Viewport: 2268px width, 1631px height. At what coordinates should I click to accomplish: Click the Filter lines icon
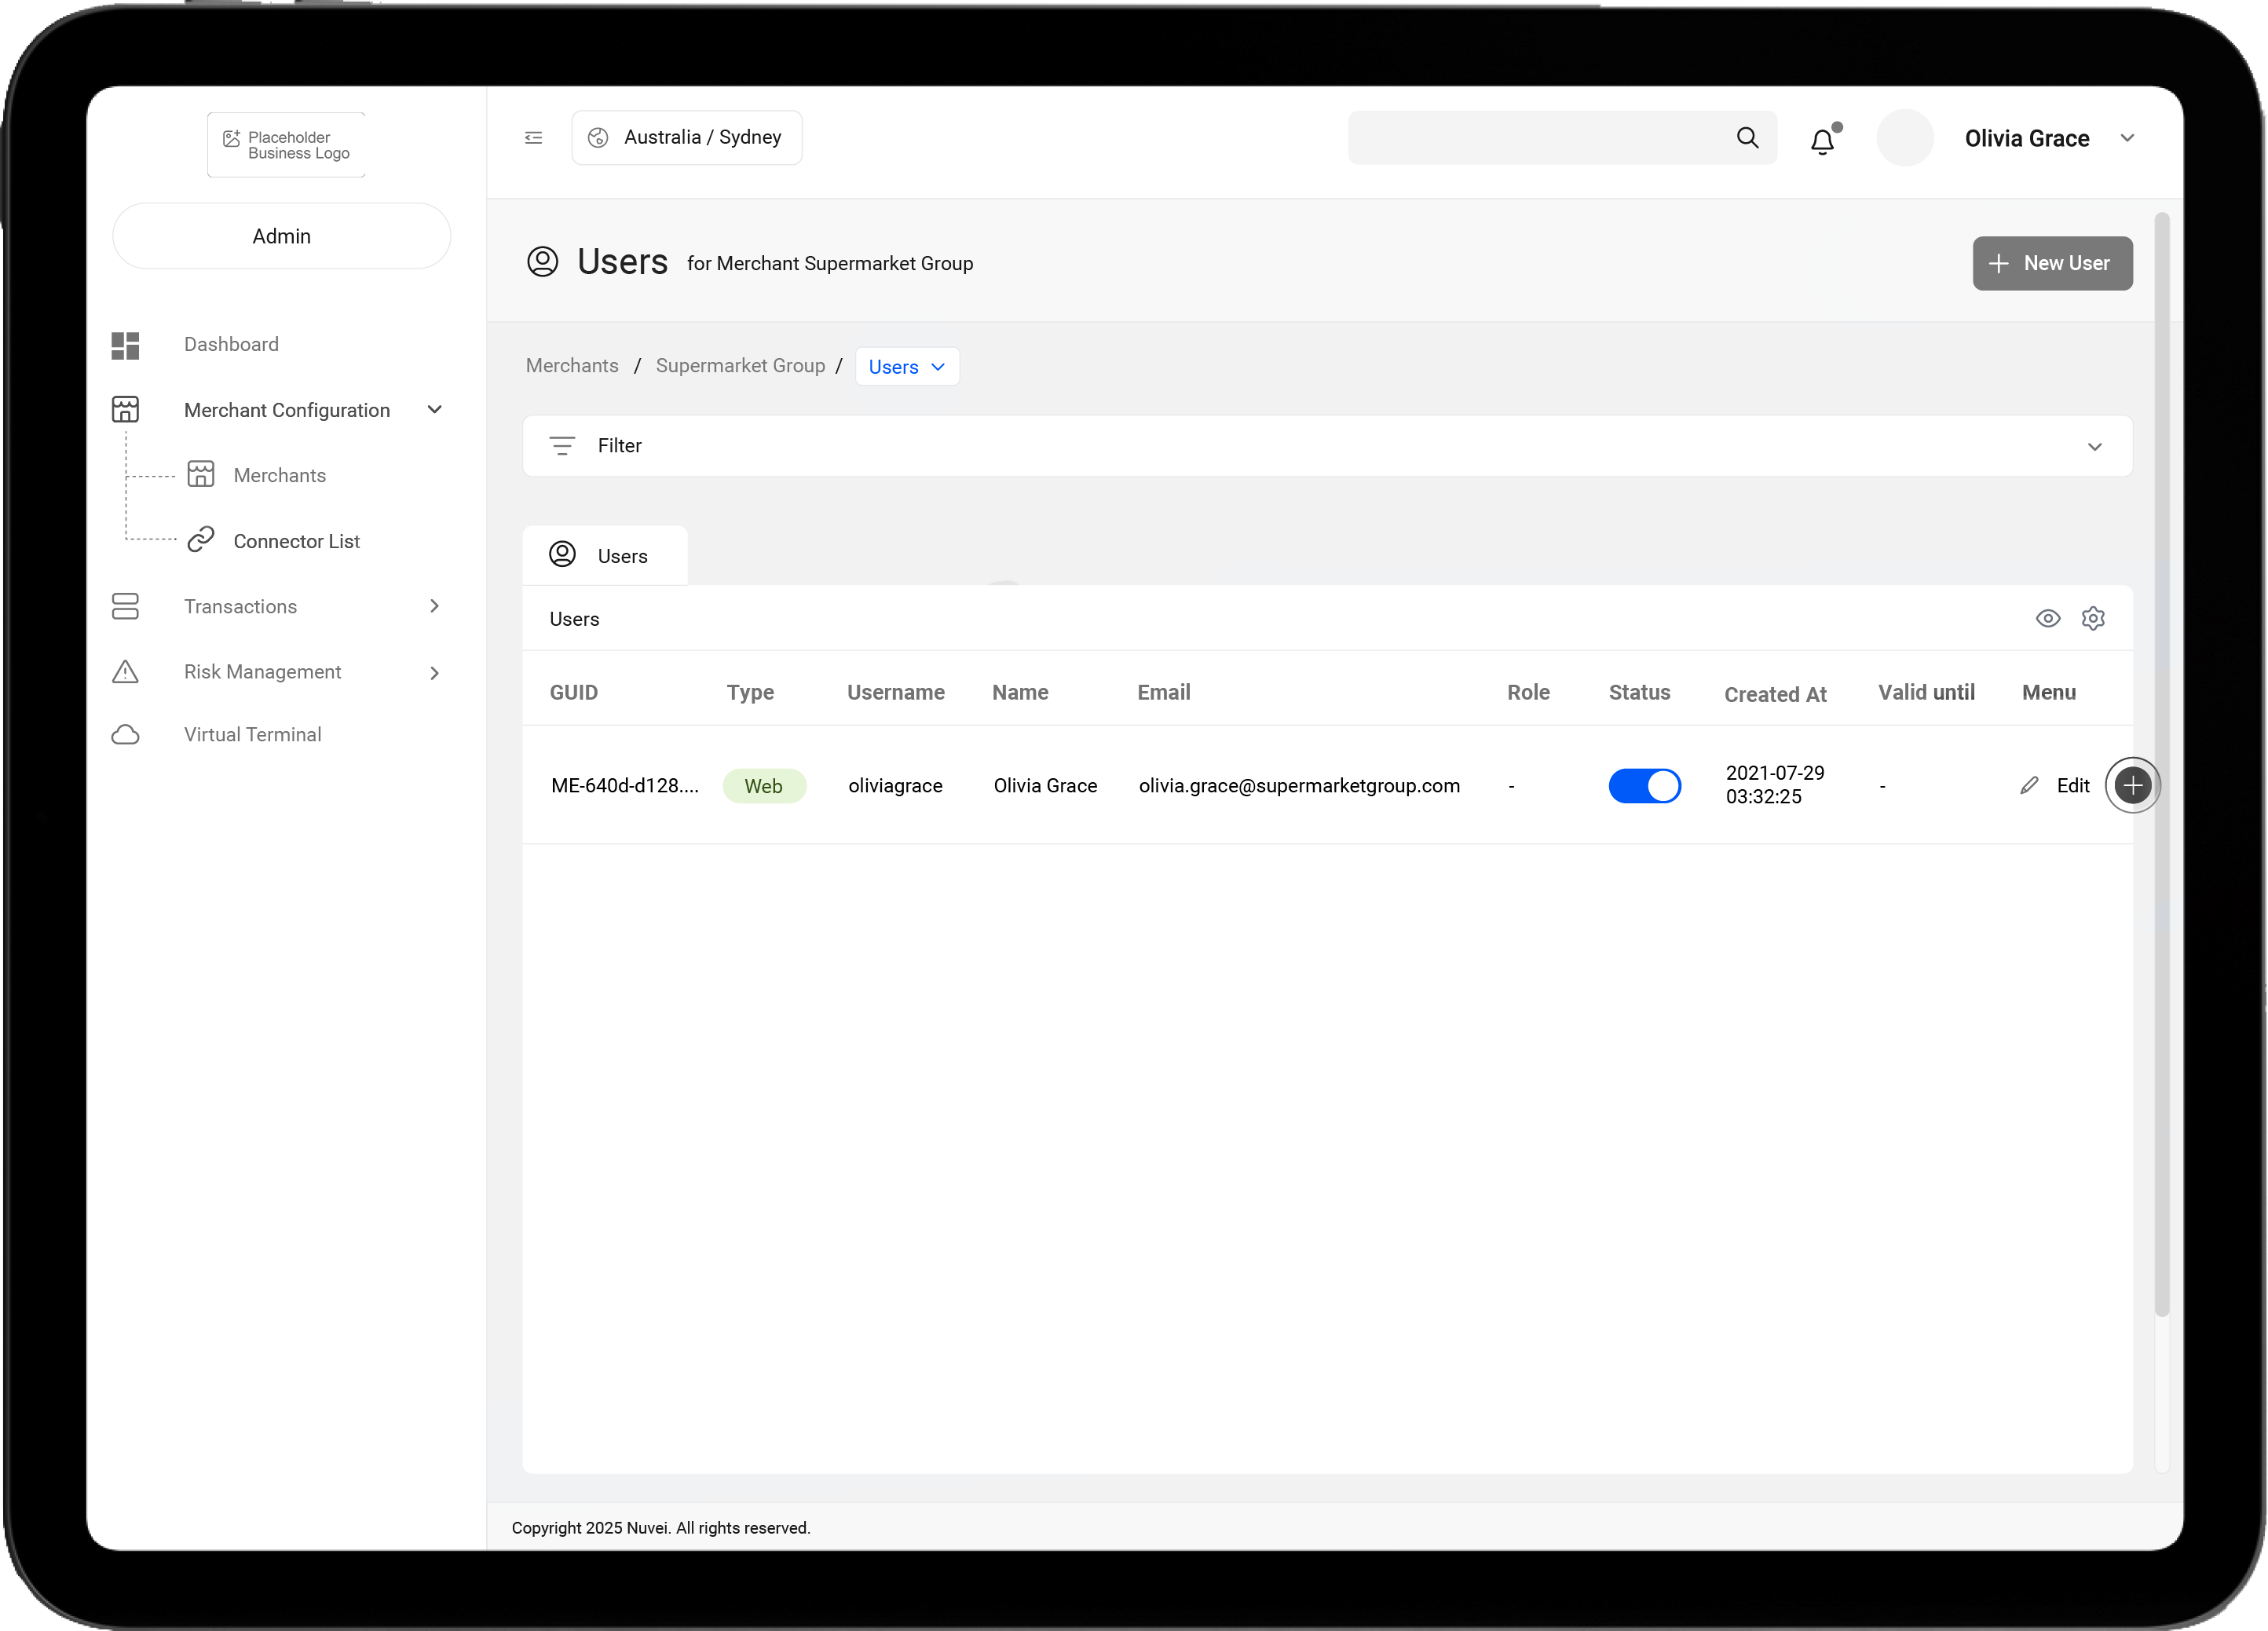562,446
